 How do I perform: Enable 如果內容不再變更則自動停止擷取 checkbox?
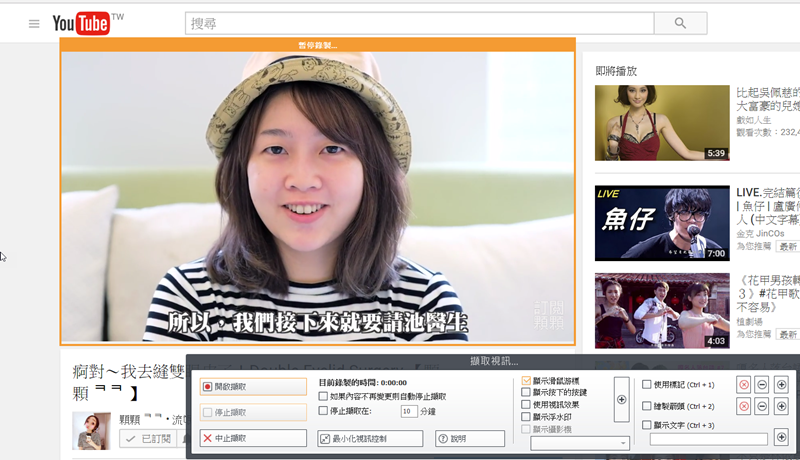(323, 396)
